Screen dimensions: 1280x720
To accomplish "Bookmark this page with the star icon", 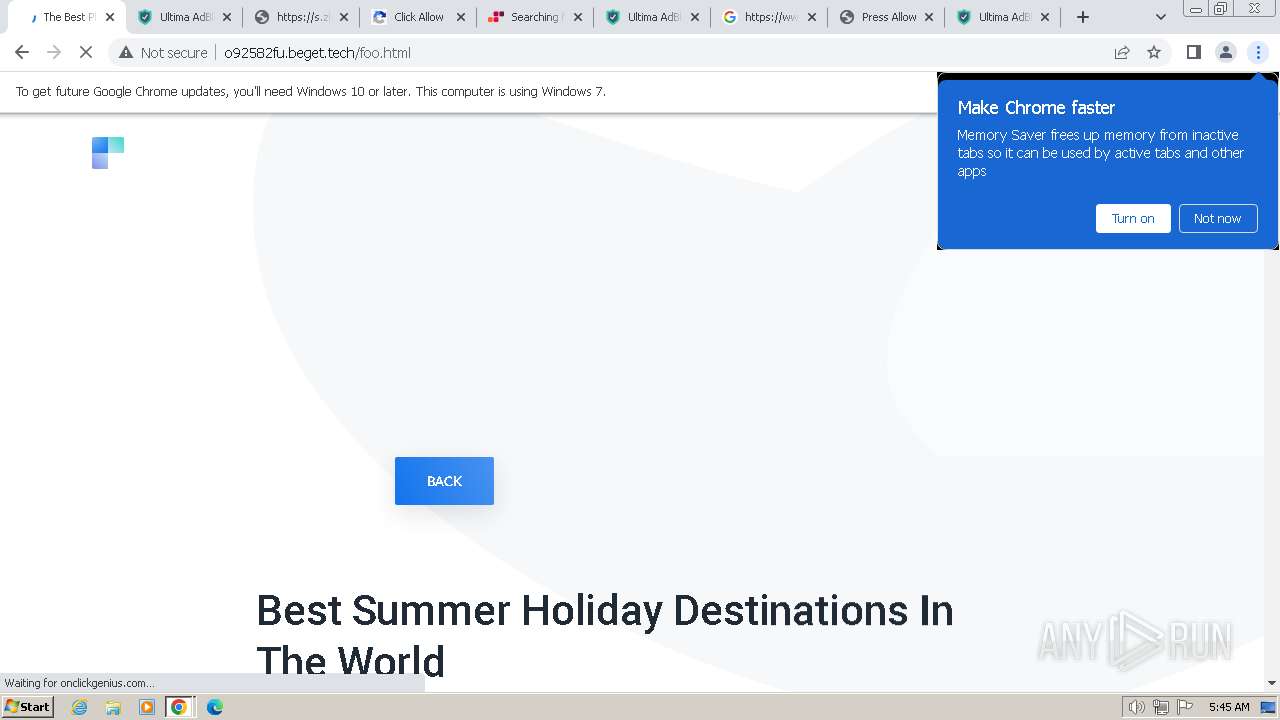I will (1154, 52).
